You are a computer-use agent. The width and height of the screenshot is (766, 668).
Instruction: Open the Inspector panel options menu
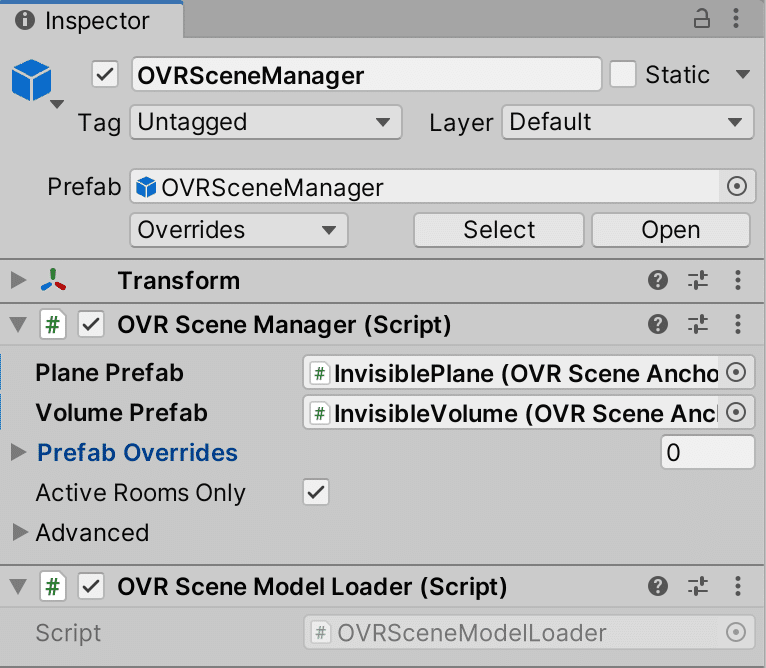click(x=738, y=19)
